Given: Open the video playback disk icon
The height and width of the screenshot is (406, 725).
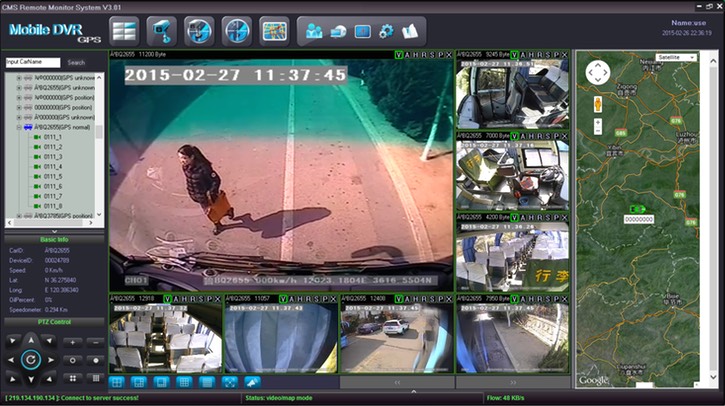Looking at the screenshot, I should pos(198,30).
